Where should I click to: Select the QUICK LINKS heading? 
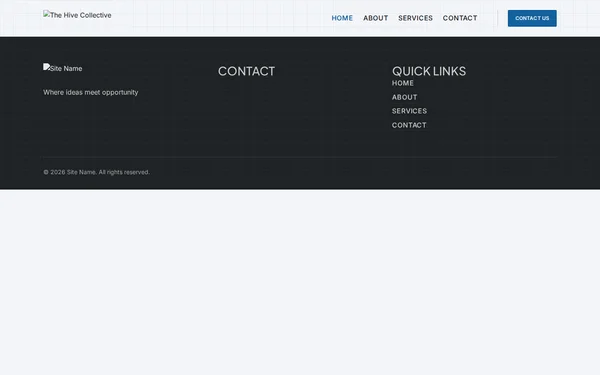pos(429,71)
